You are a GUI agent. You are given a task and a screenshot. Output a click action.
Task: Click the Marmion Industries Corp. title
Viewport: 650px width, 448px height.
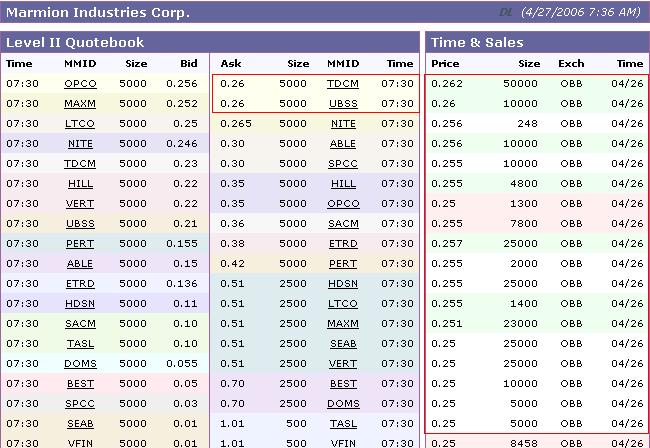pyautogui.click(x=98, y=12)
